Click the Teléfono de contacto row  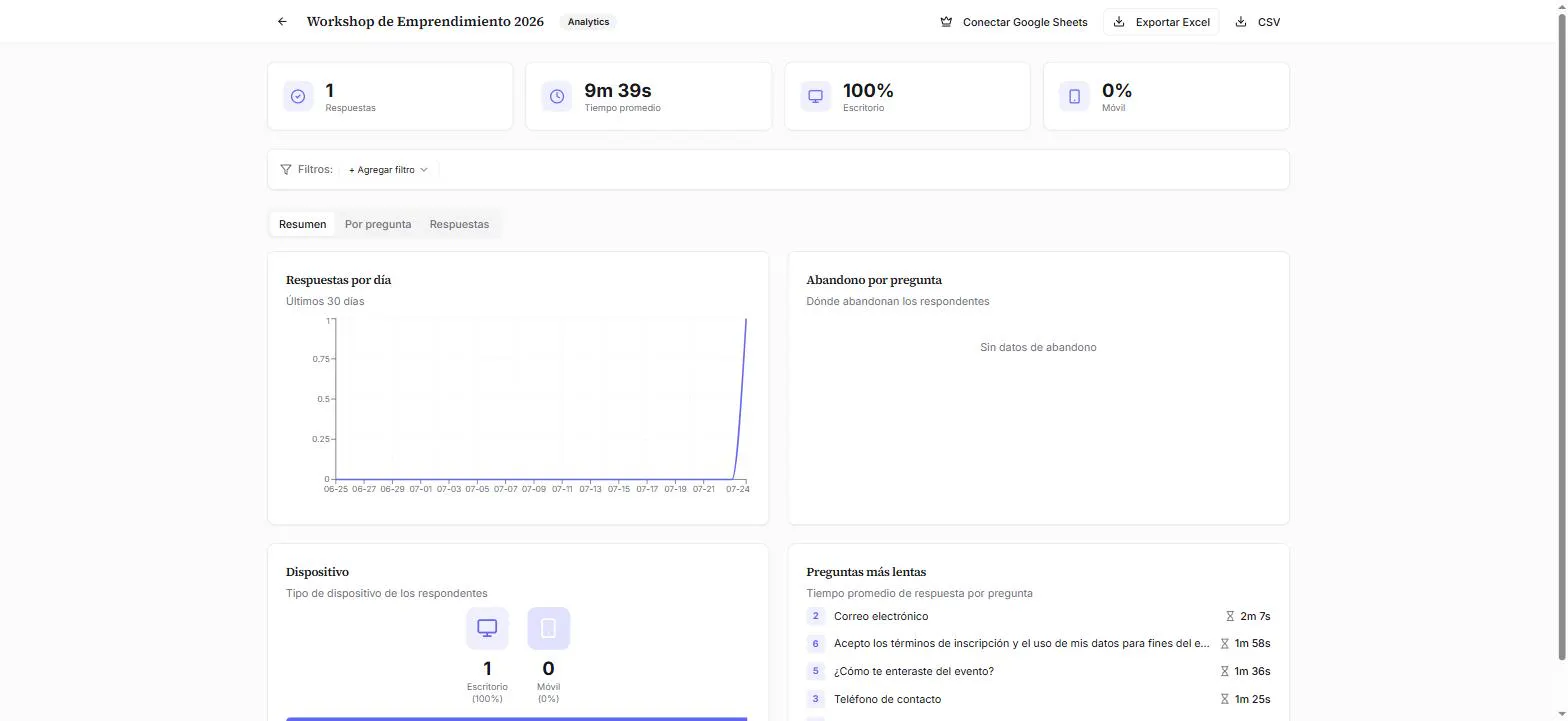coord(1038,699)
